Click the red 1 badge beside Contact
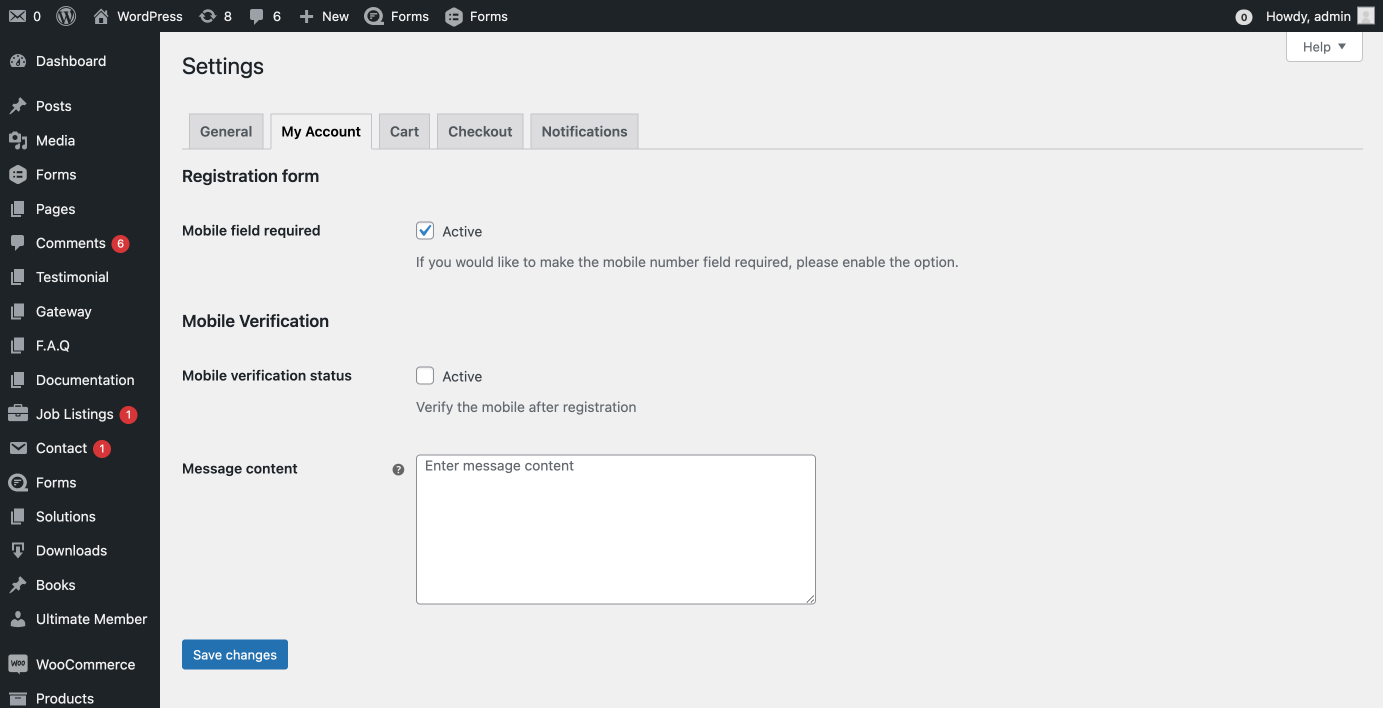 click(x=102, y=449)
